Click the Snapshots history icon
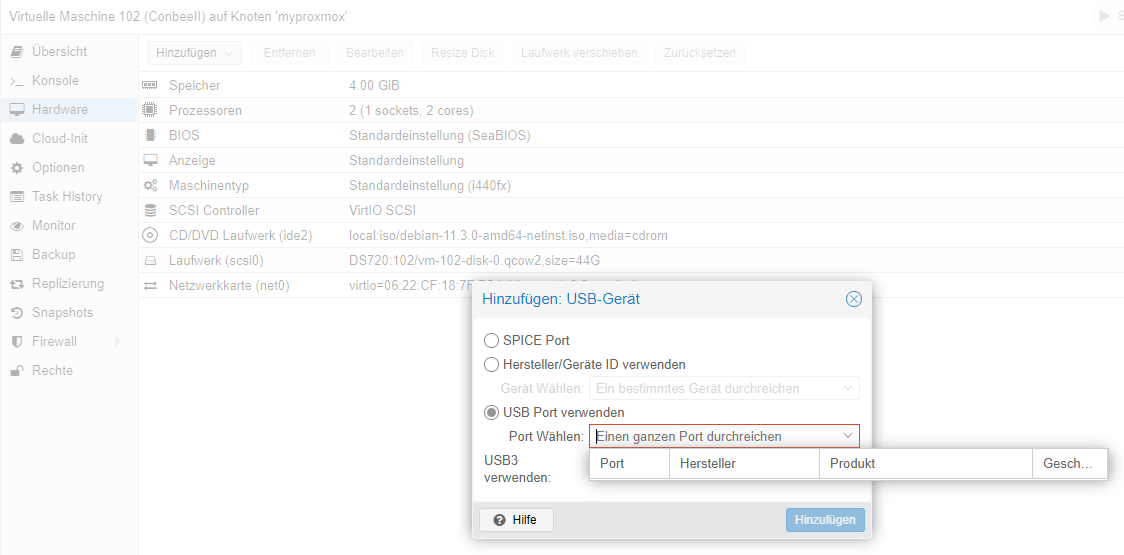Screen dimensions: 1124x555 17,313
